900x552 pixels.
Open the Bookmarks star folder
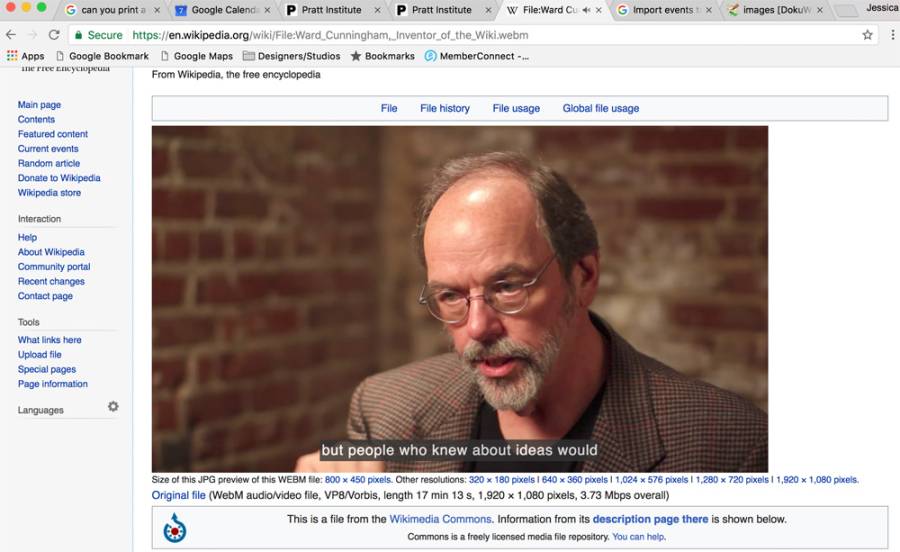pyautogui.click(x=382, y=56)
